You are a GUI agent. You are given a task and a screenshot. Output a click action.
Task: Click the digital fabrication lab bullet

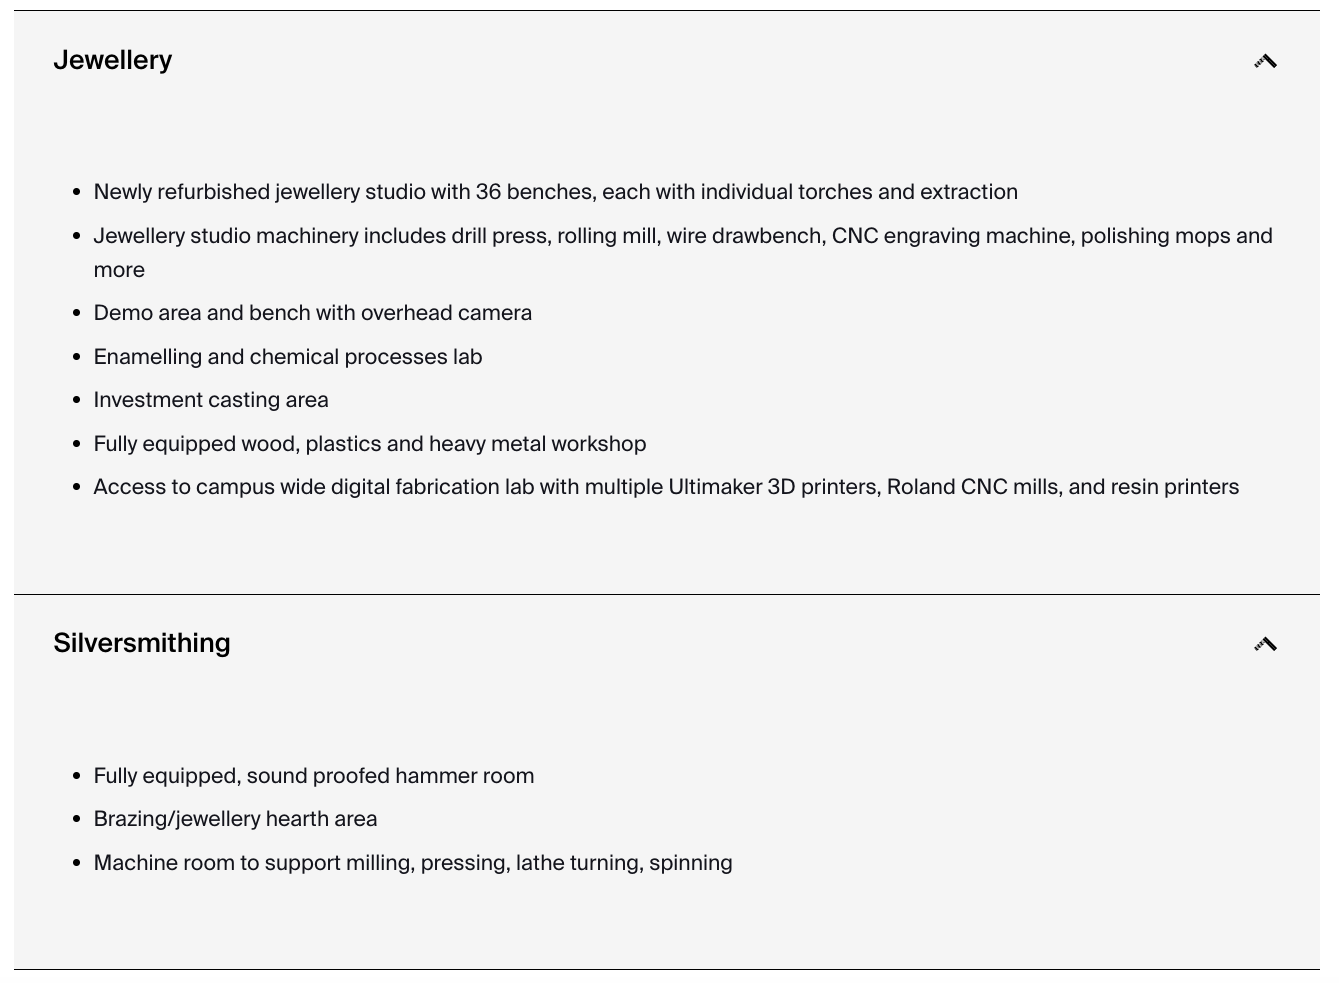click(667, 487)
